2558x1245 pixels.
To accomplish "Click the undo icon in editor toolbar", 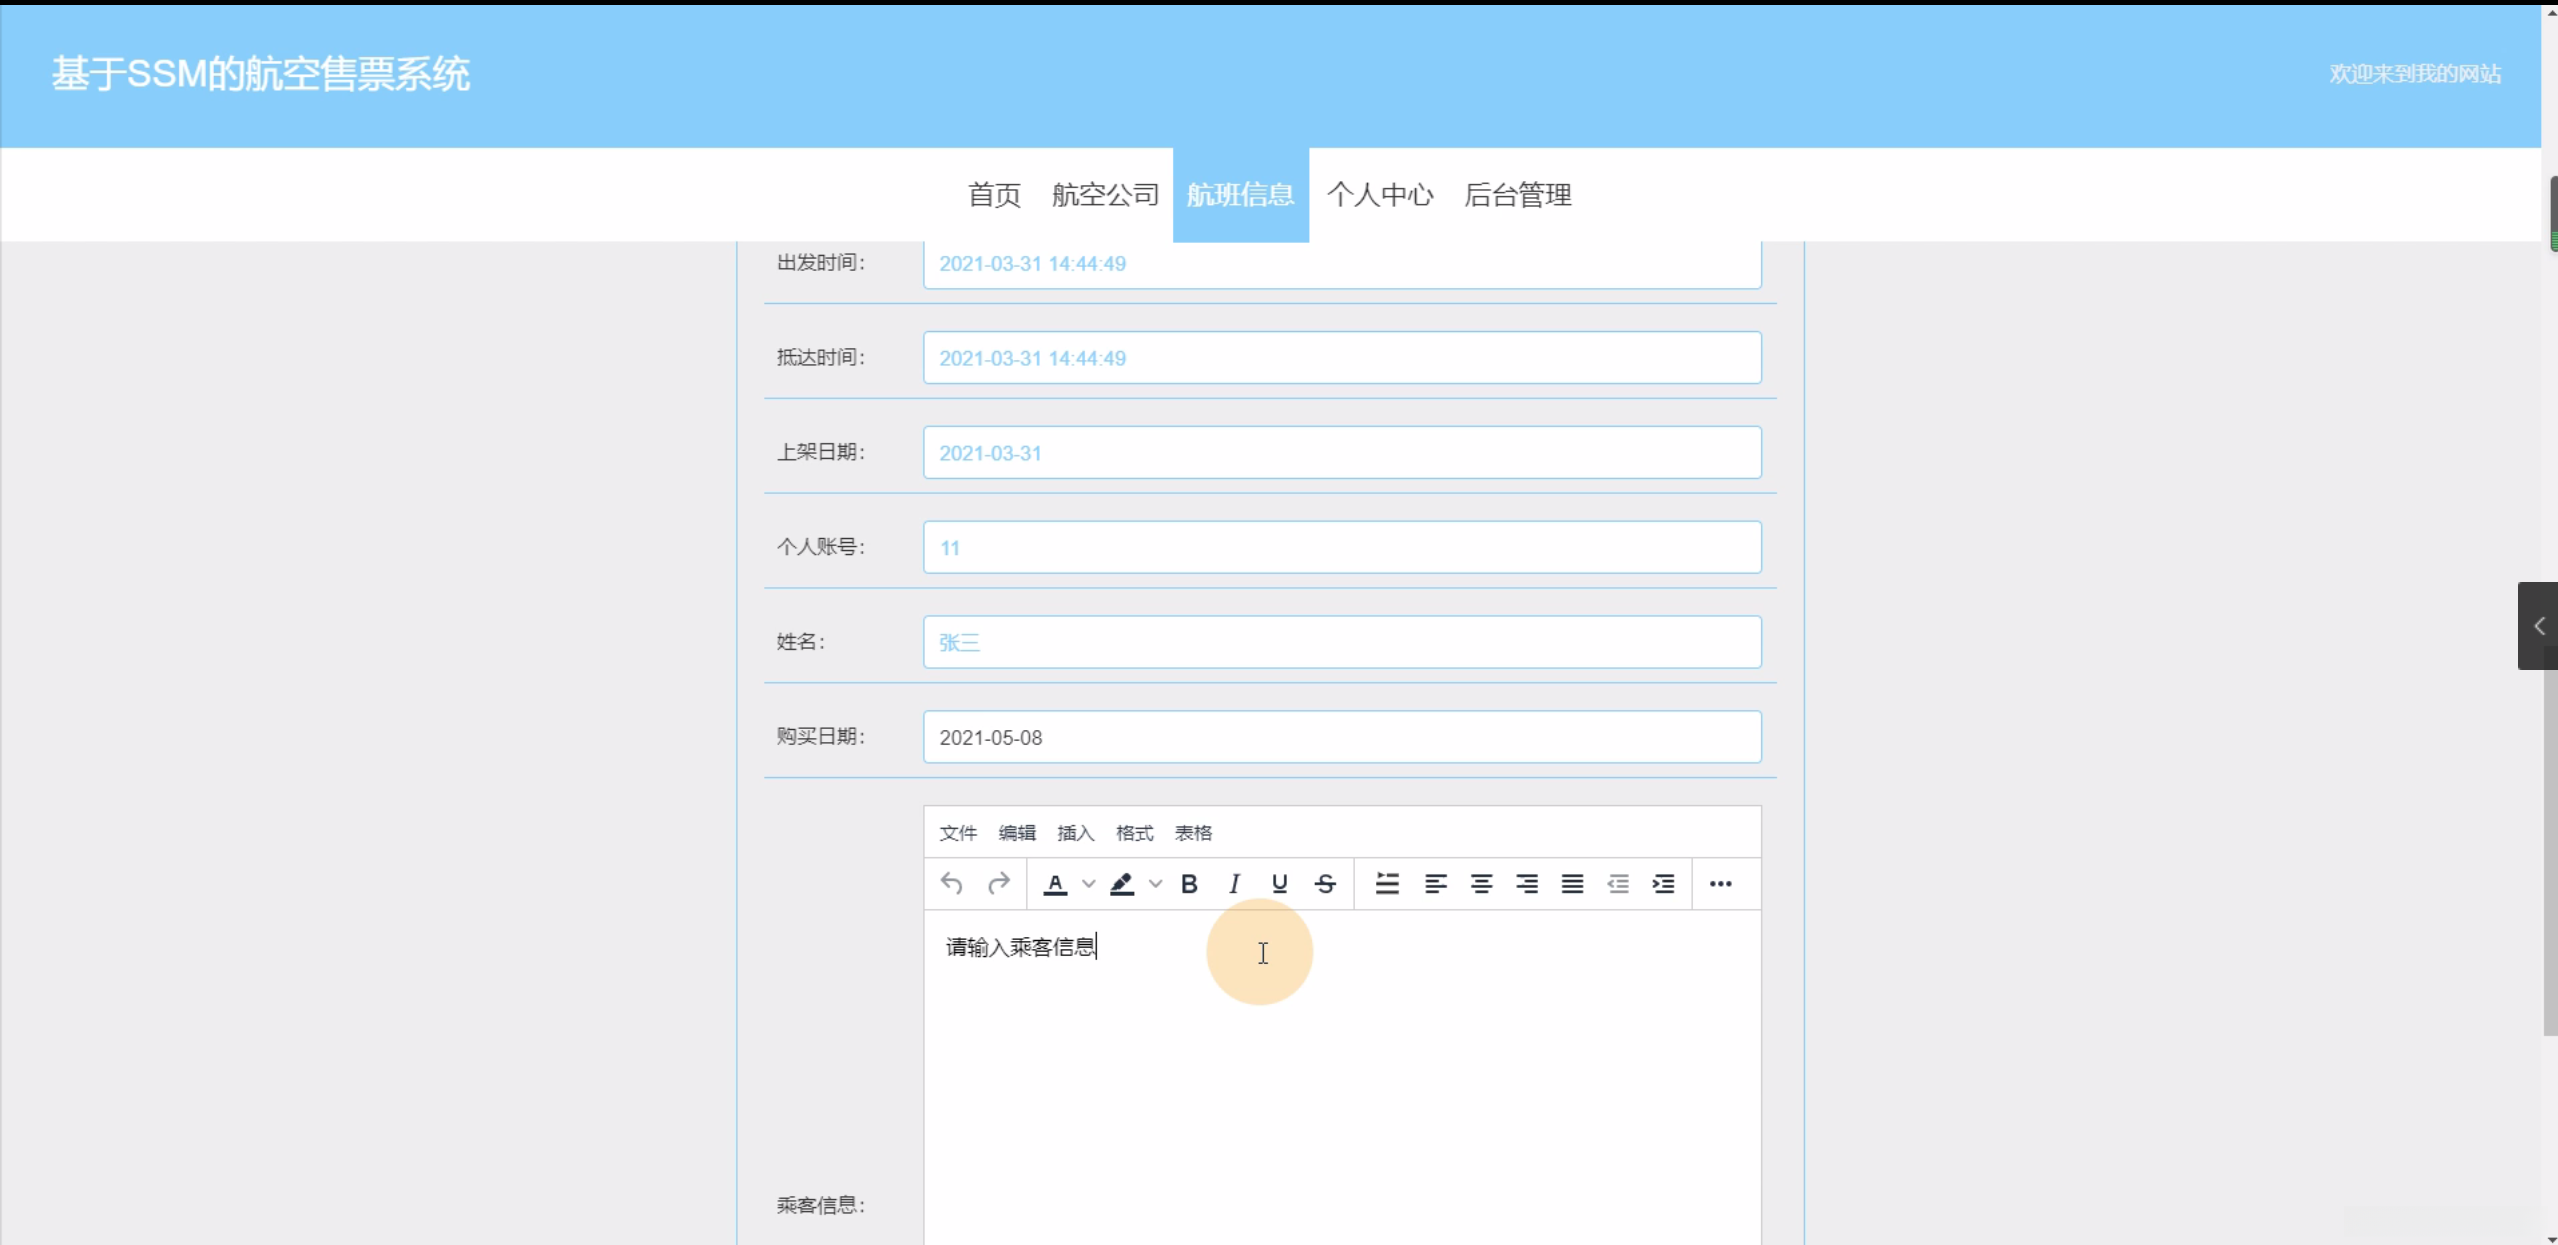I will [x=951, y=884].
